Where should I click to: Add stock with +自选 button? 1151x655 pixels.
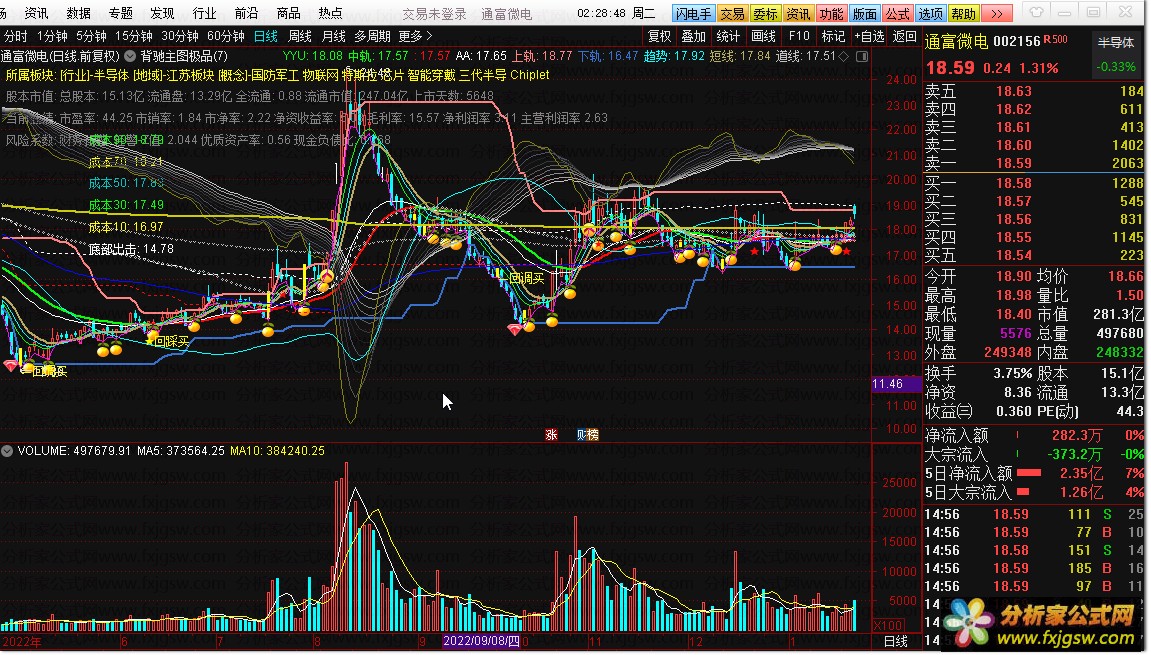(x=869, y=36)
